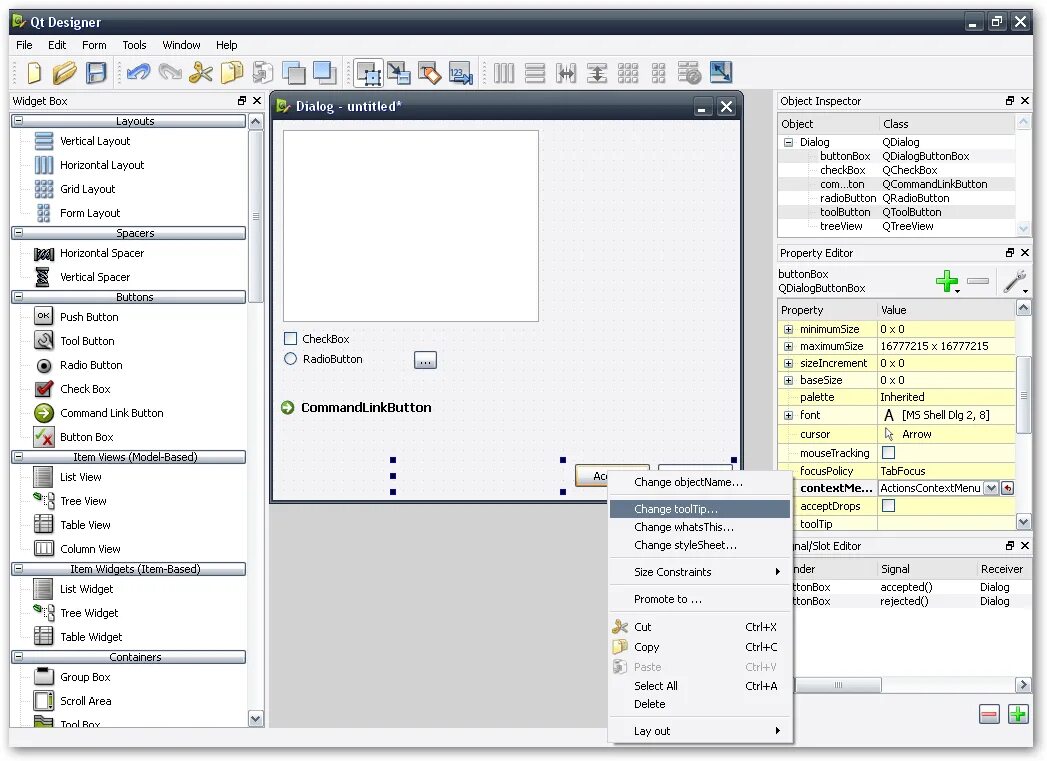Image resolution: width=1047 pixels, height=761 pixels.
Task: Select the Edit Signals/Slots mode icon
Action: (x=399, y=72)
